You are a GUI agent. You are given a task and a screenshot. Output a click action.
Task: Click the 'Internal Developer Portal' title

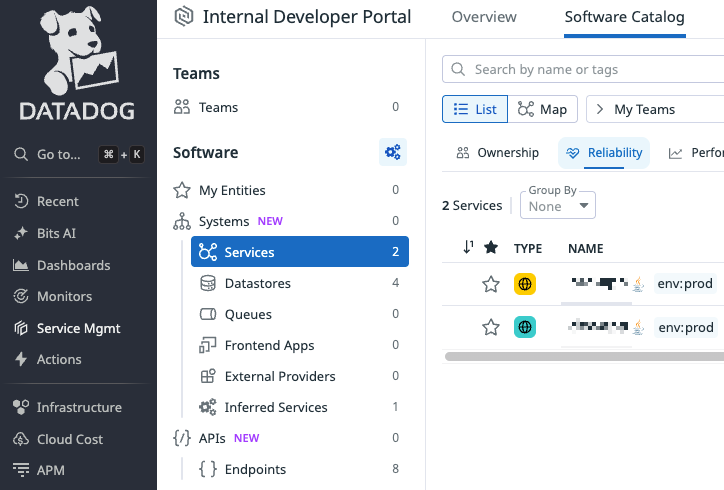[x=307, y=17]
